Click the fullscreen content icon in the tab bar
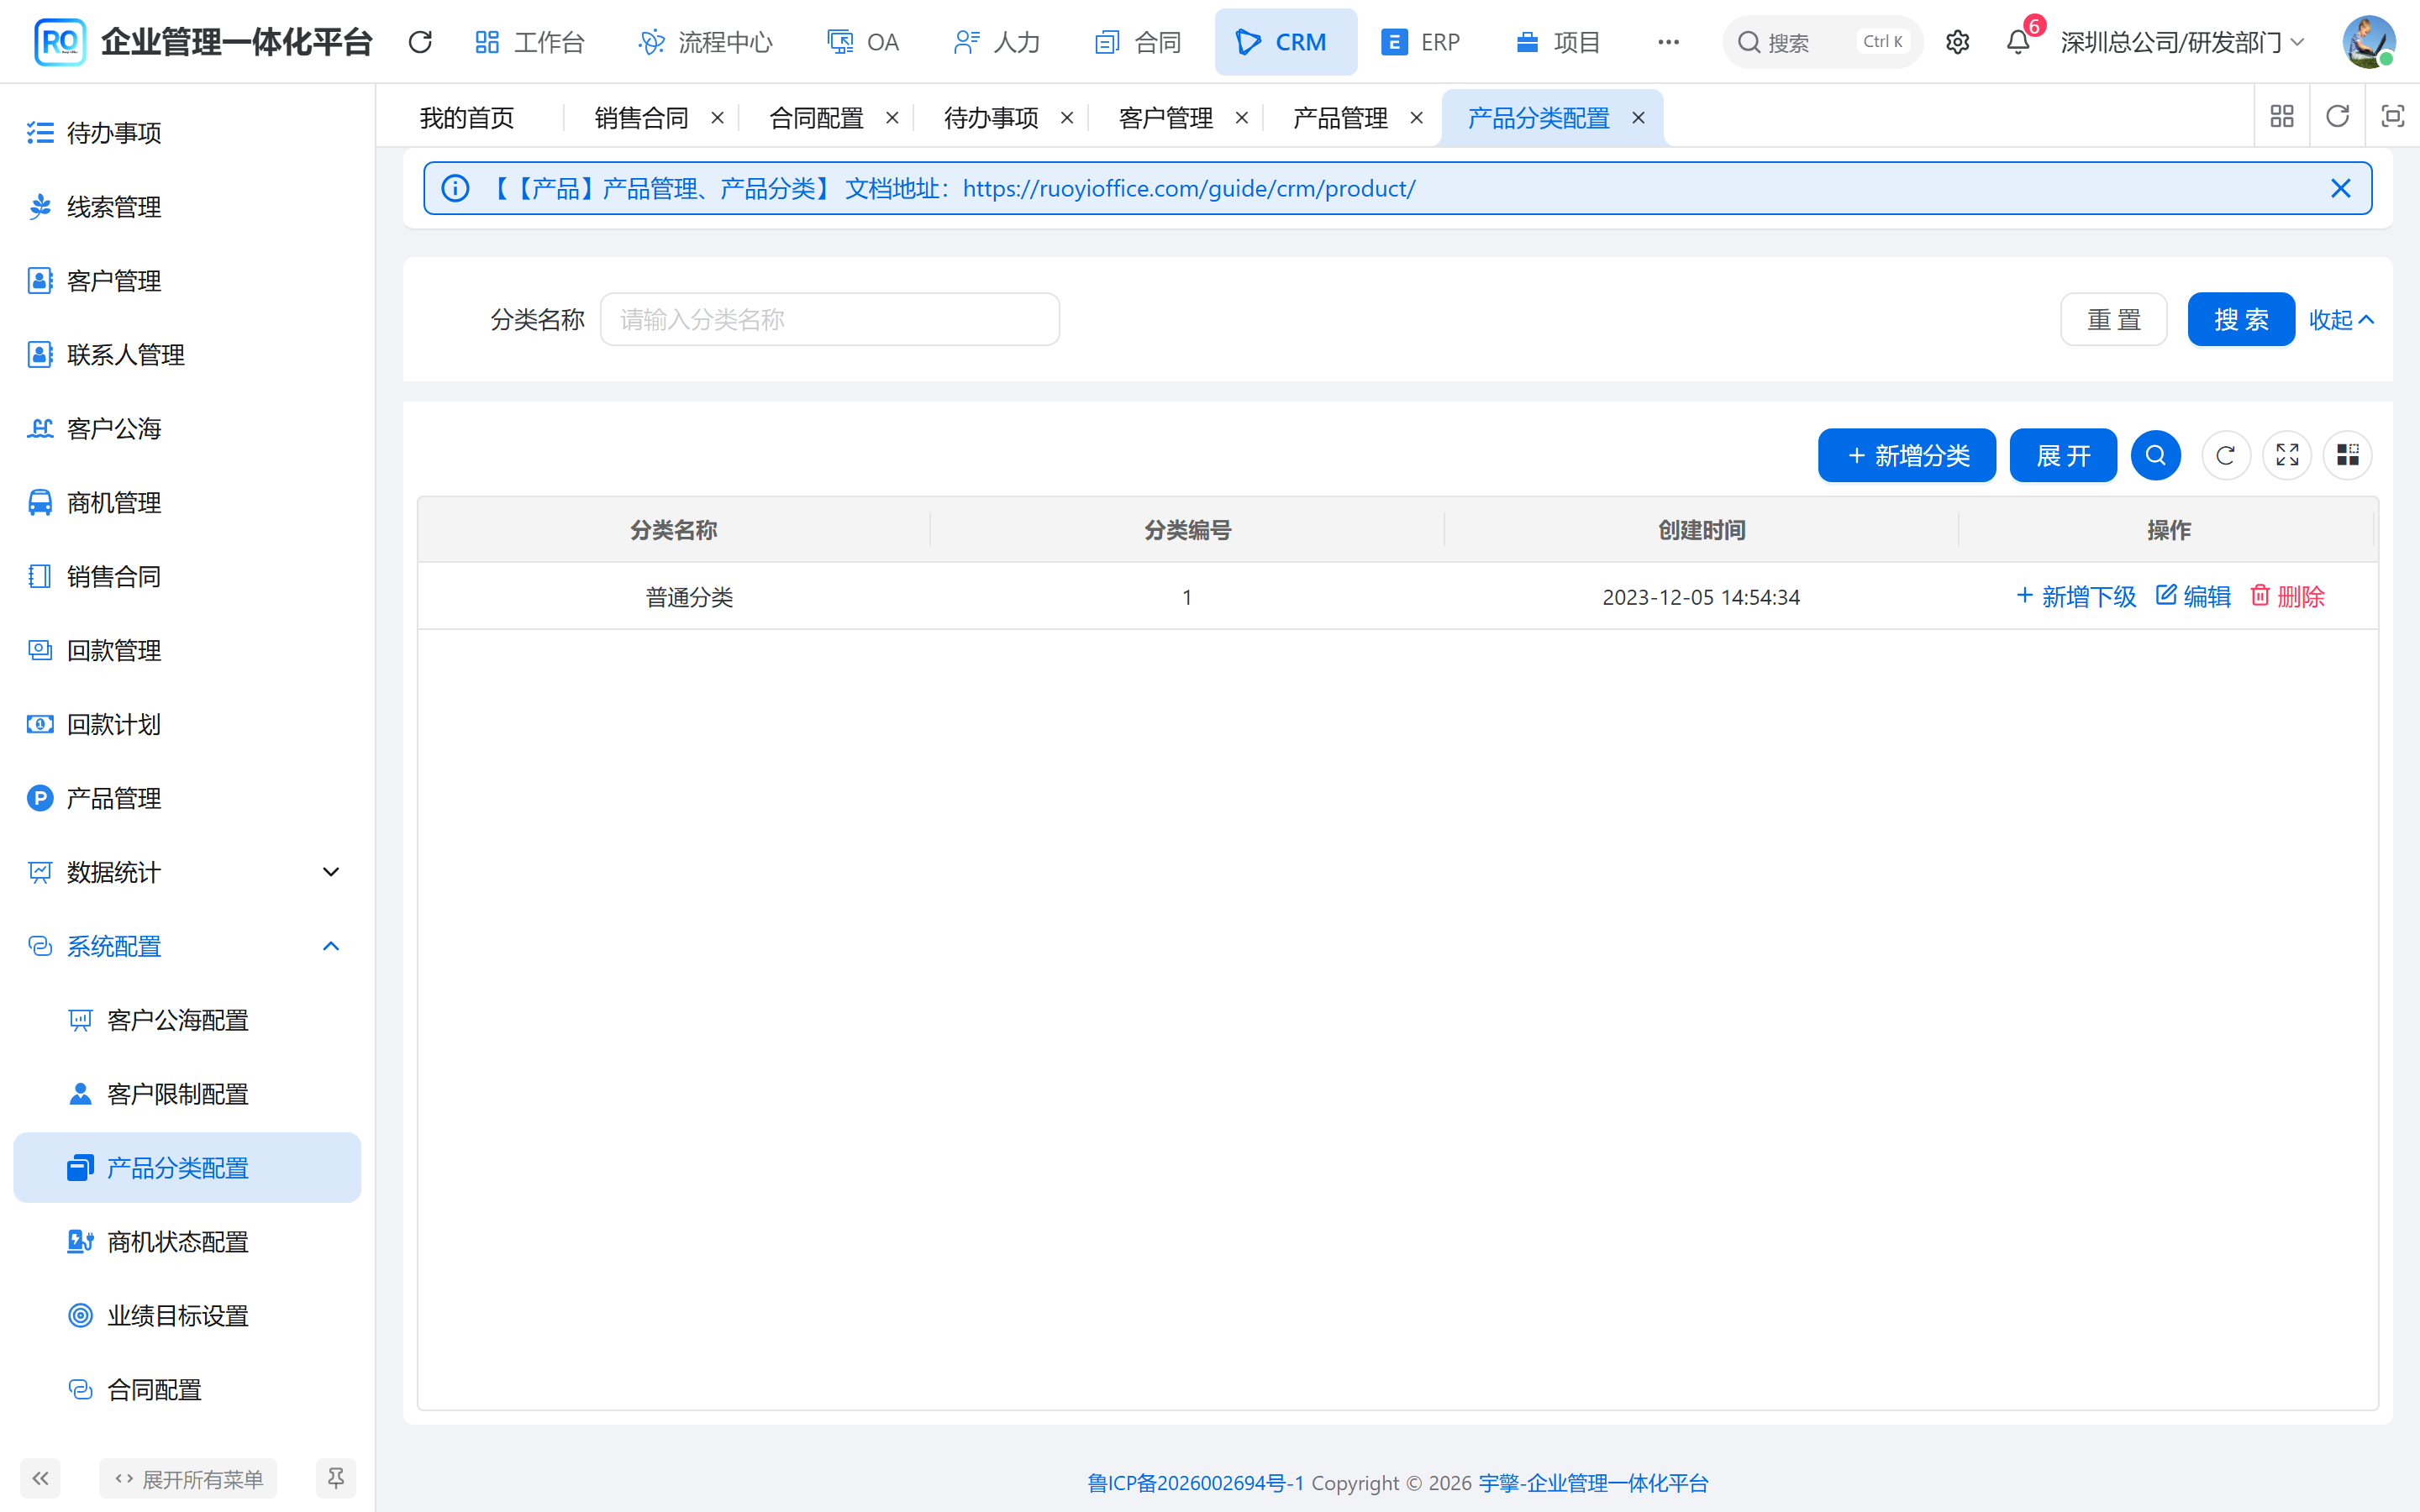The image size is (2420, 1512). tap(2392, 117)
